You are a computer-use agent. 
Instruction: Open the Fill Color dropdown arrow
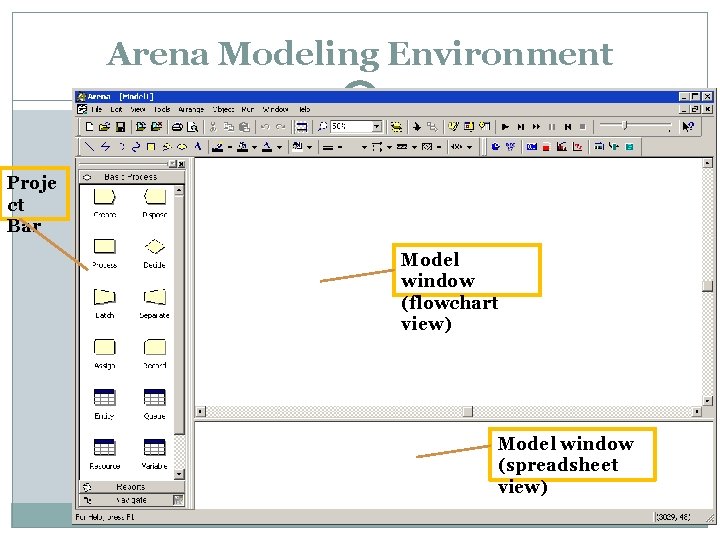pos(254,147)
